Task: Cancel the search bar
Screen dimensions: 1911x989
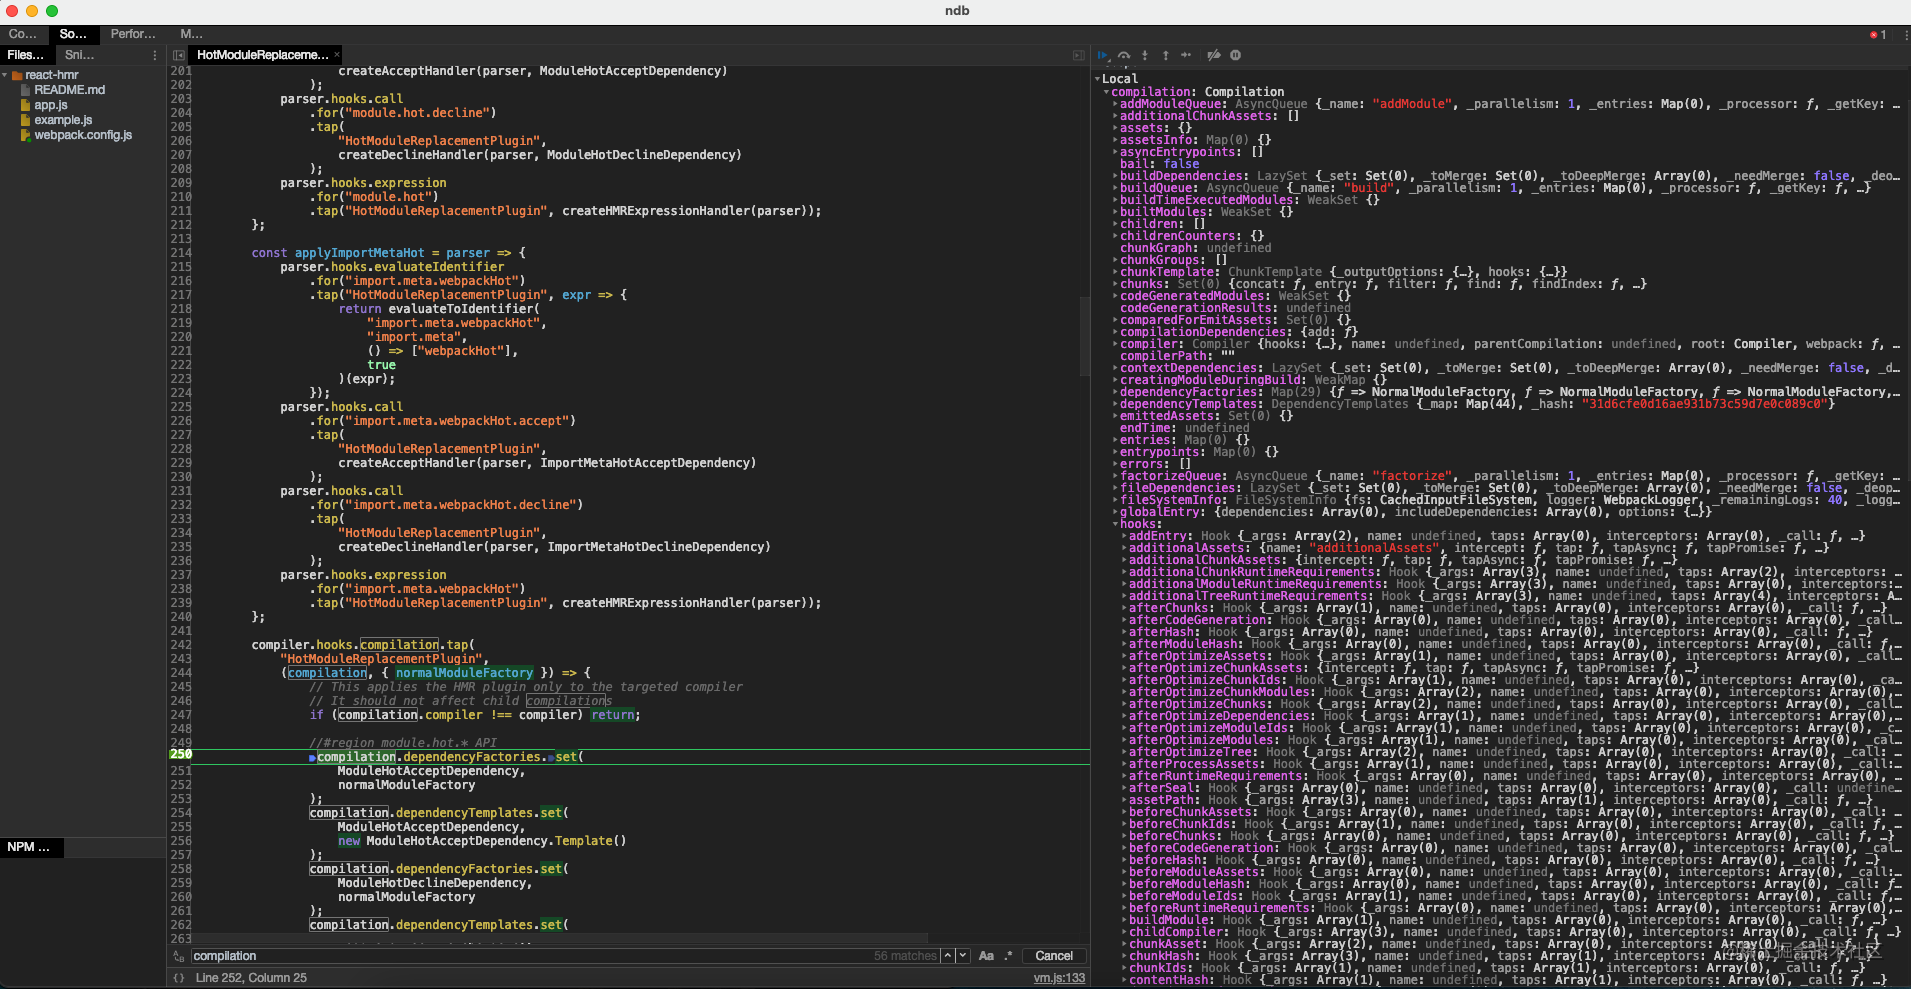Action: coord(1054,956)
